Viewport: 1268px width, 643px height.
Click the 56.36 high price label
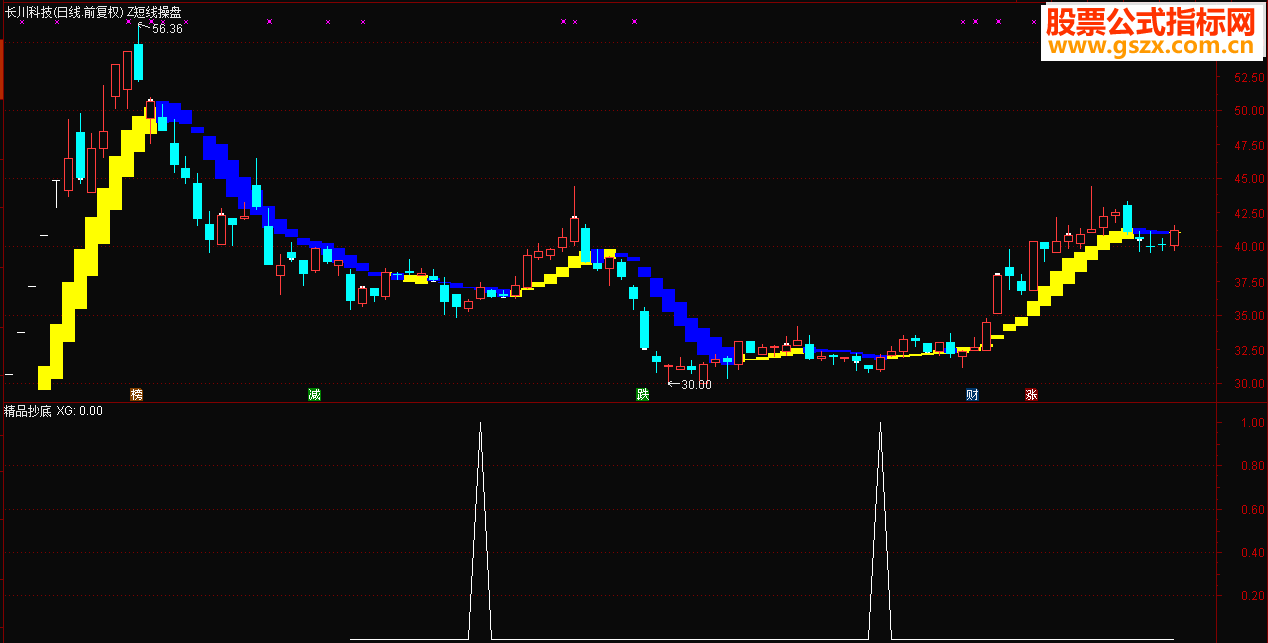pyautogui.click(x=167, y=29)
